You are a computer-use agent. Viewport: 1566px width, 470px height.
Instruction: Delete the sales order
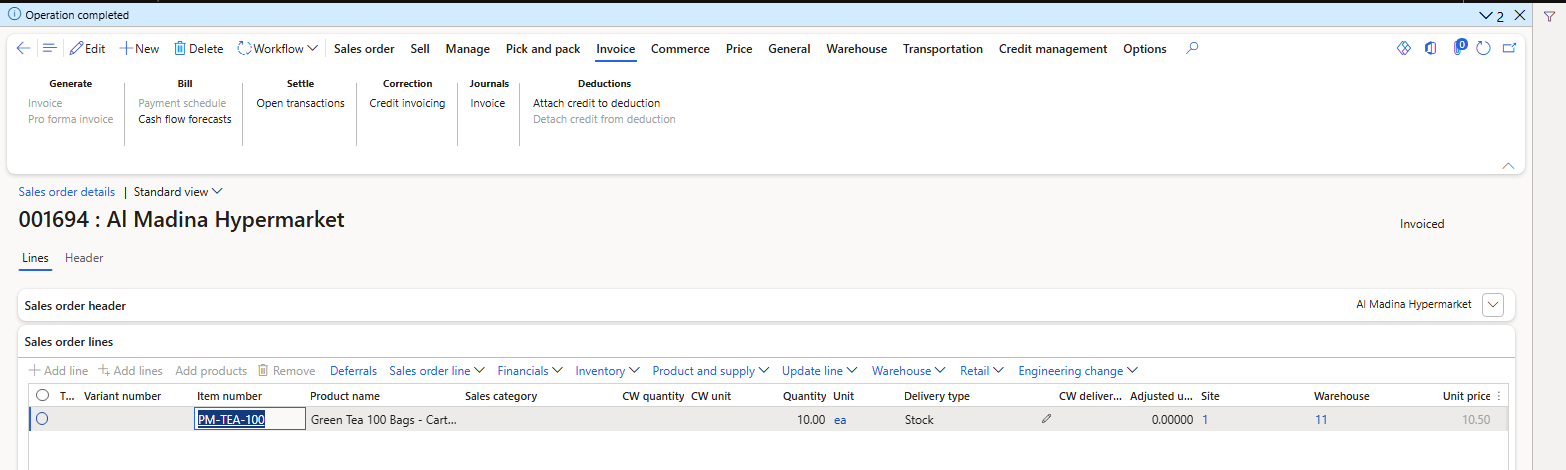(x=198, y=48)
